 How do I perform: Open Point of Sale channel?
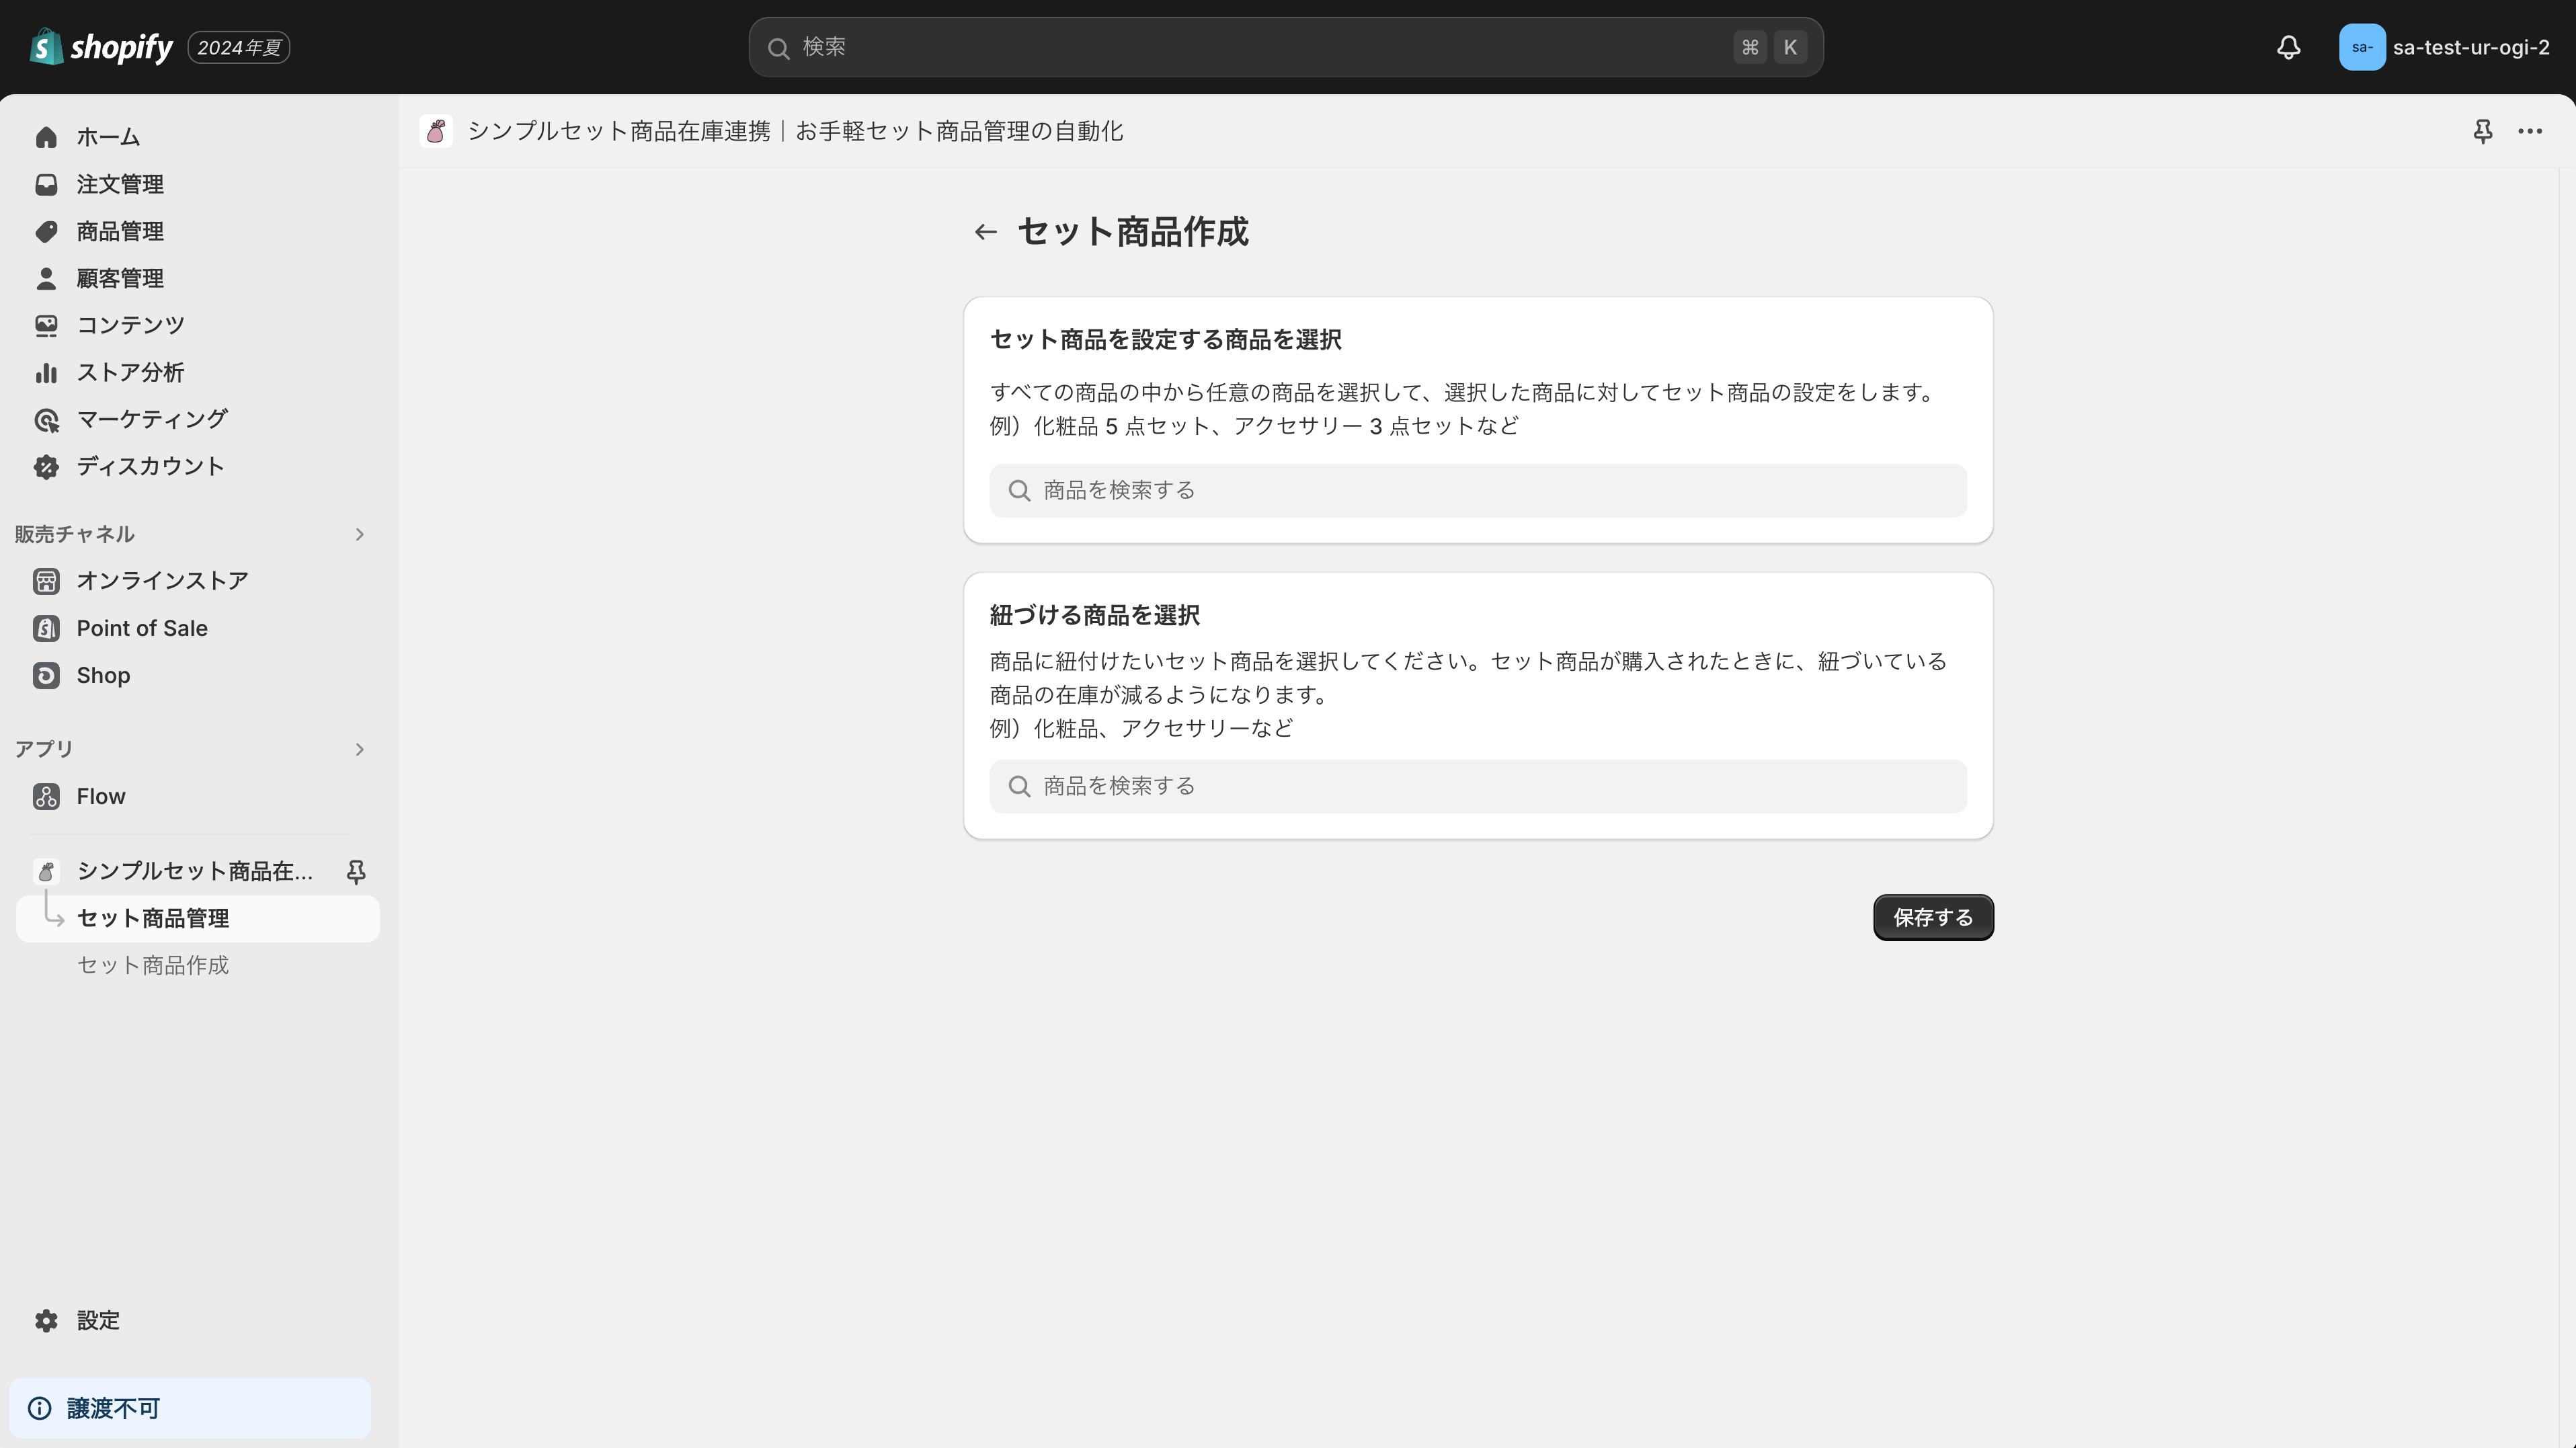point(142,628)
